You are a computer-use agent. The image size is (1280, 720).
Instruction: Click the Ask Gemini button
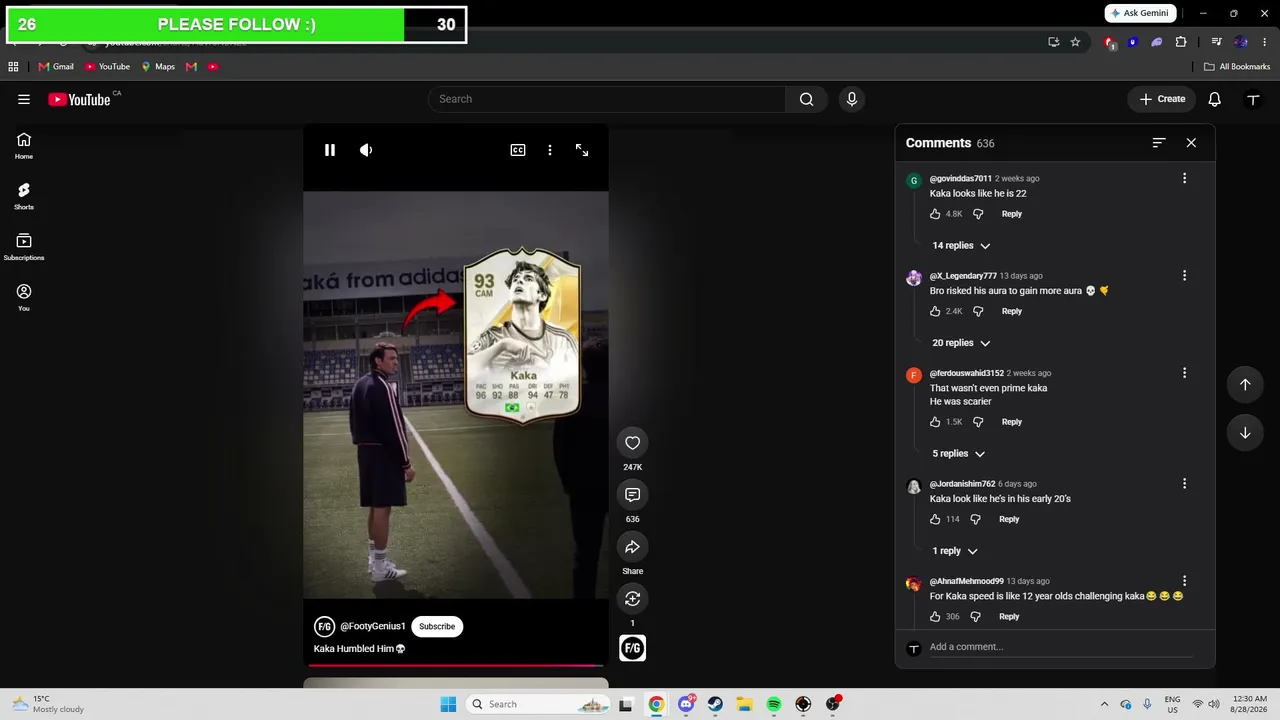1140,13
